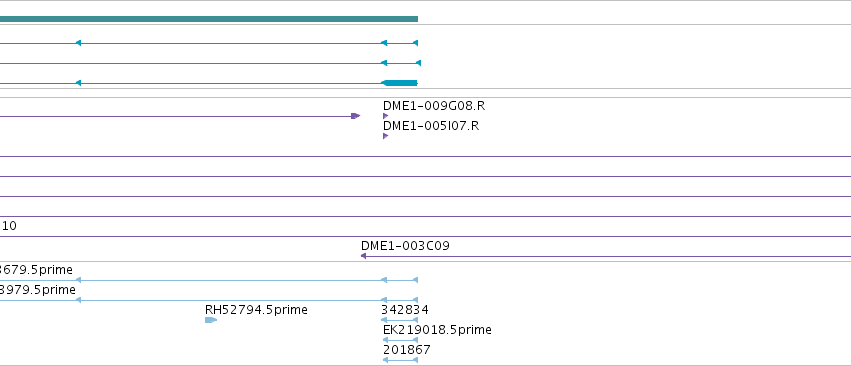Select the partially visible 3979.5prime label
This screenshot has height=366, width=851.
click(37, 290)
